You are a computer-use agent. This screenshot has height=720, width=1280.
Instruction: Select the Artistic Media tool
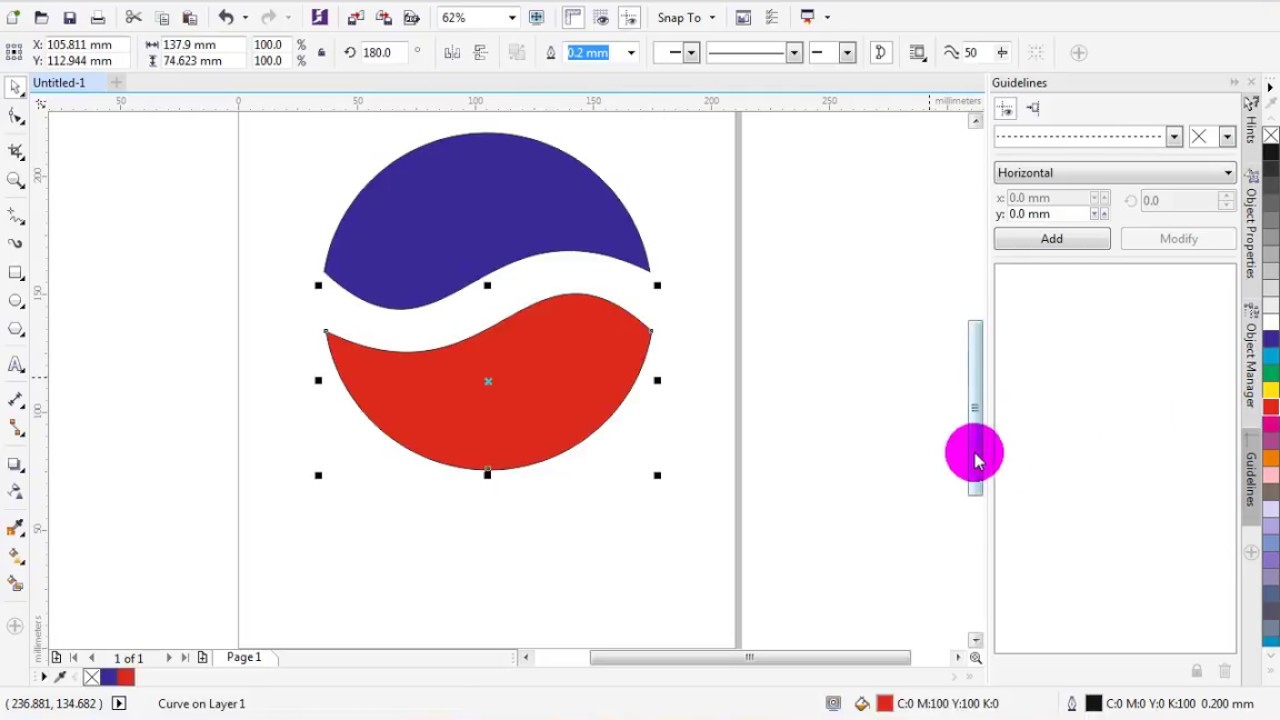tap(15, 243)
